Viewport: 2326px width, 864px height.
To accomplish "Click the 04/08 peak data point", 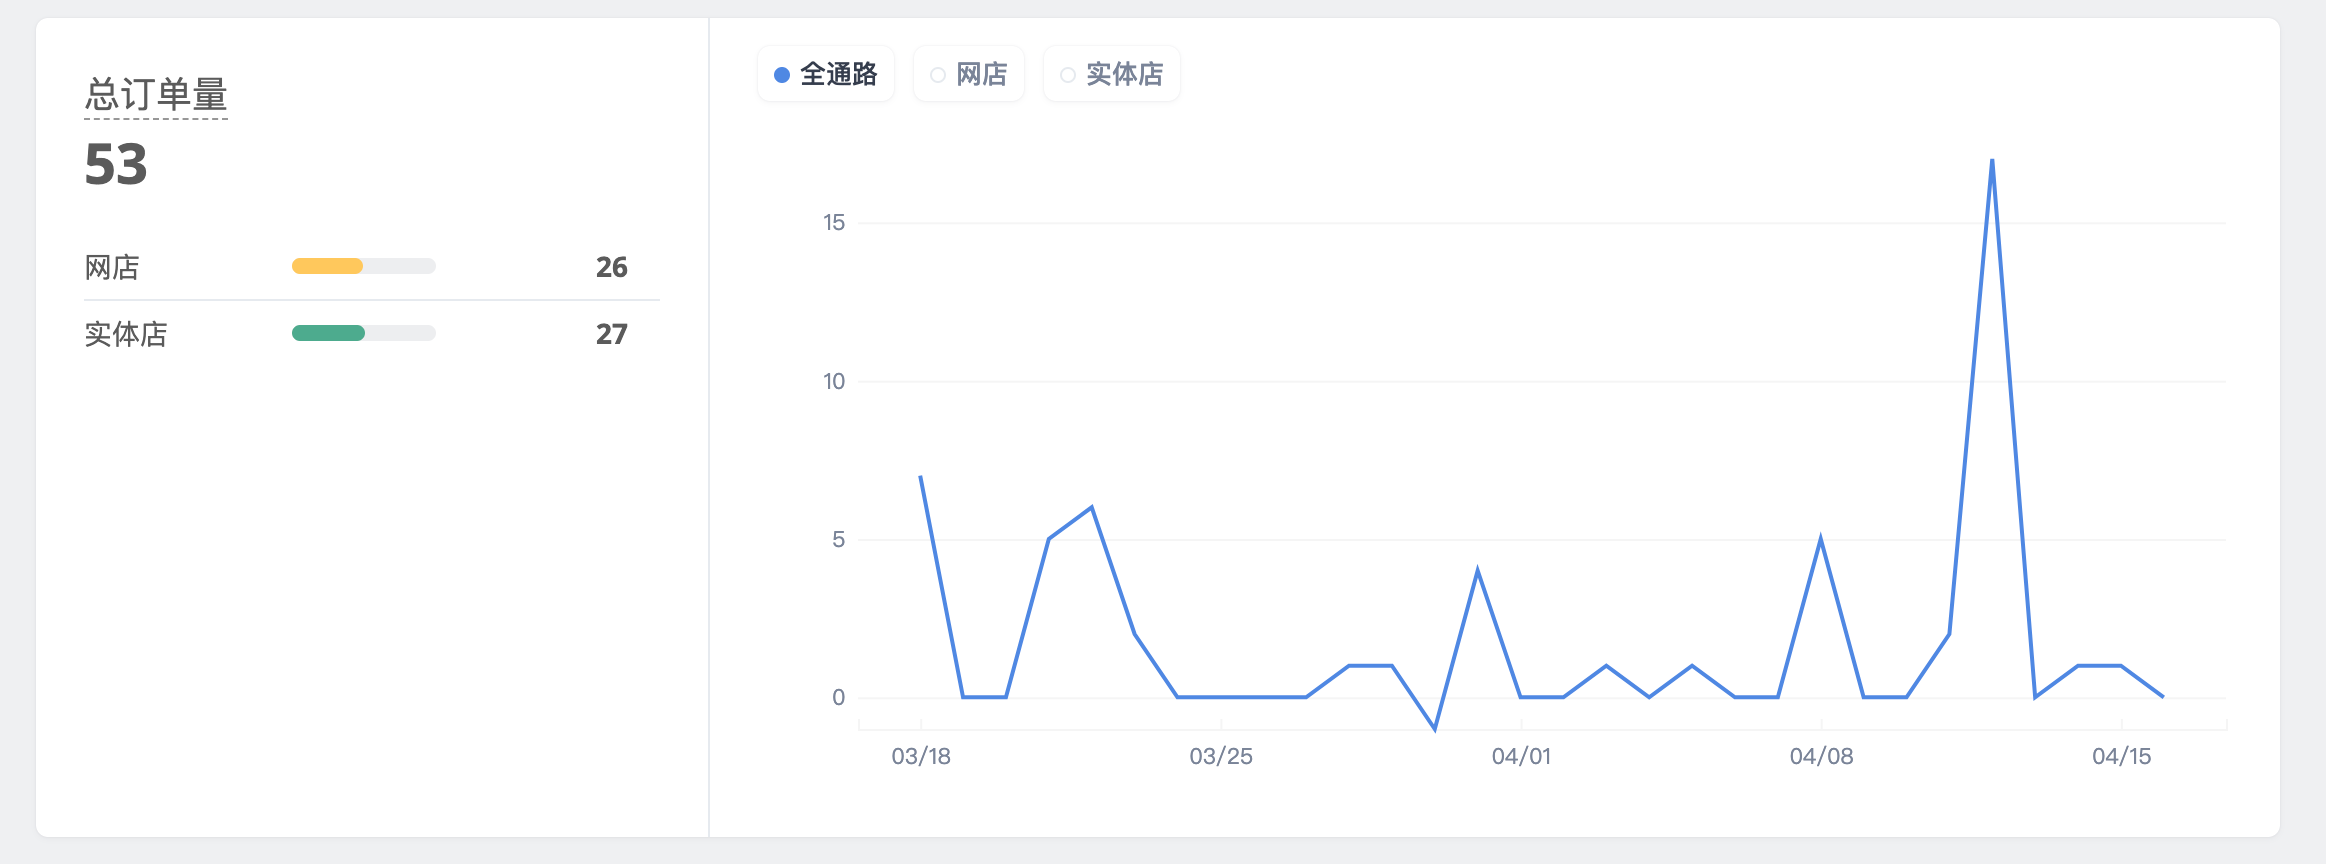I will [x=1821, y=540].
